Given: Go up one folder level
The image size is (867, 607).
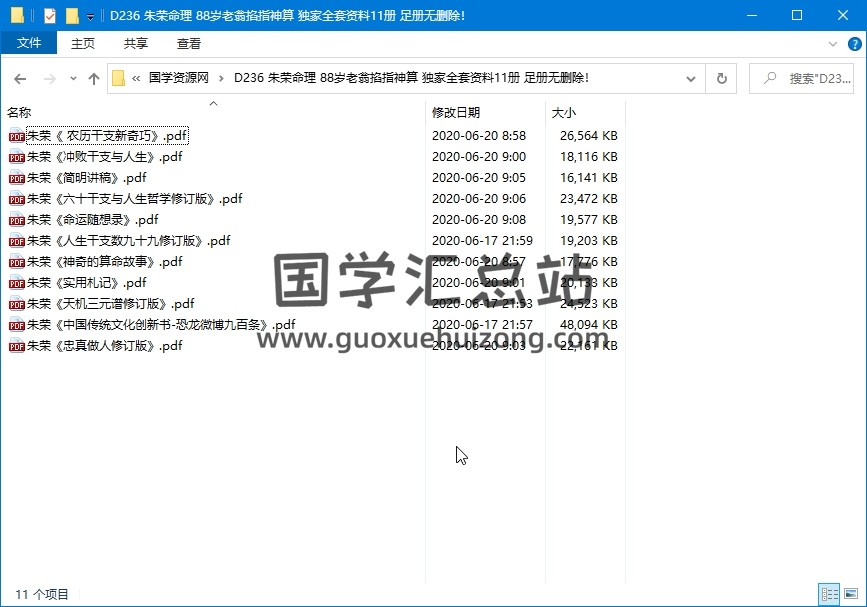Looking at the screenshot, I should (94, 79).
